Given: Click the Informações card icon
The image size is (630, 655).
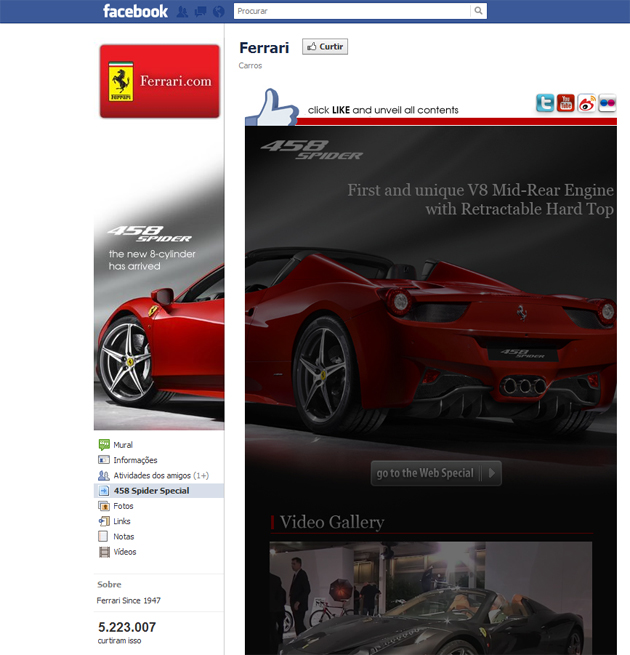Looking at the screenshot, I should coord(104,460).
